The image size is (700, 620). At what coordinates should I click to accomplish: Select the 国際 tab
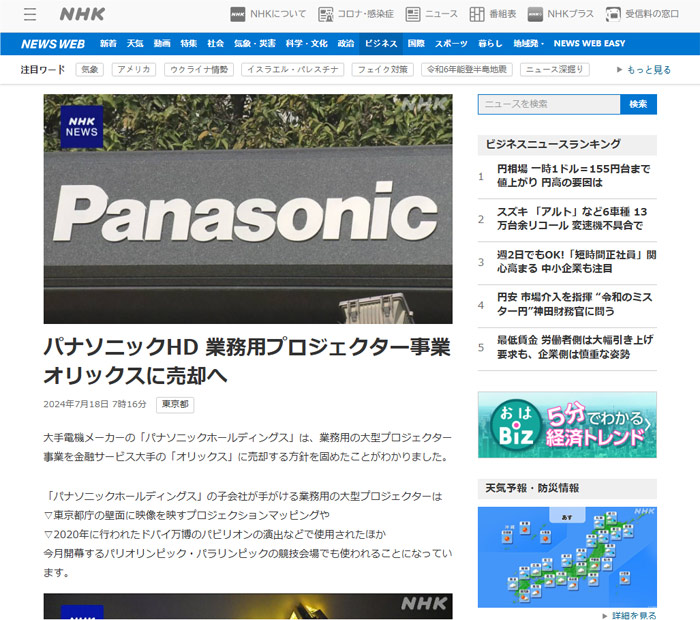tap(416, 44)
